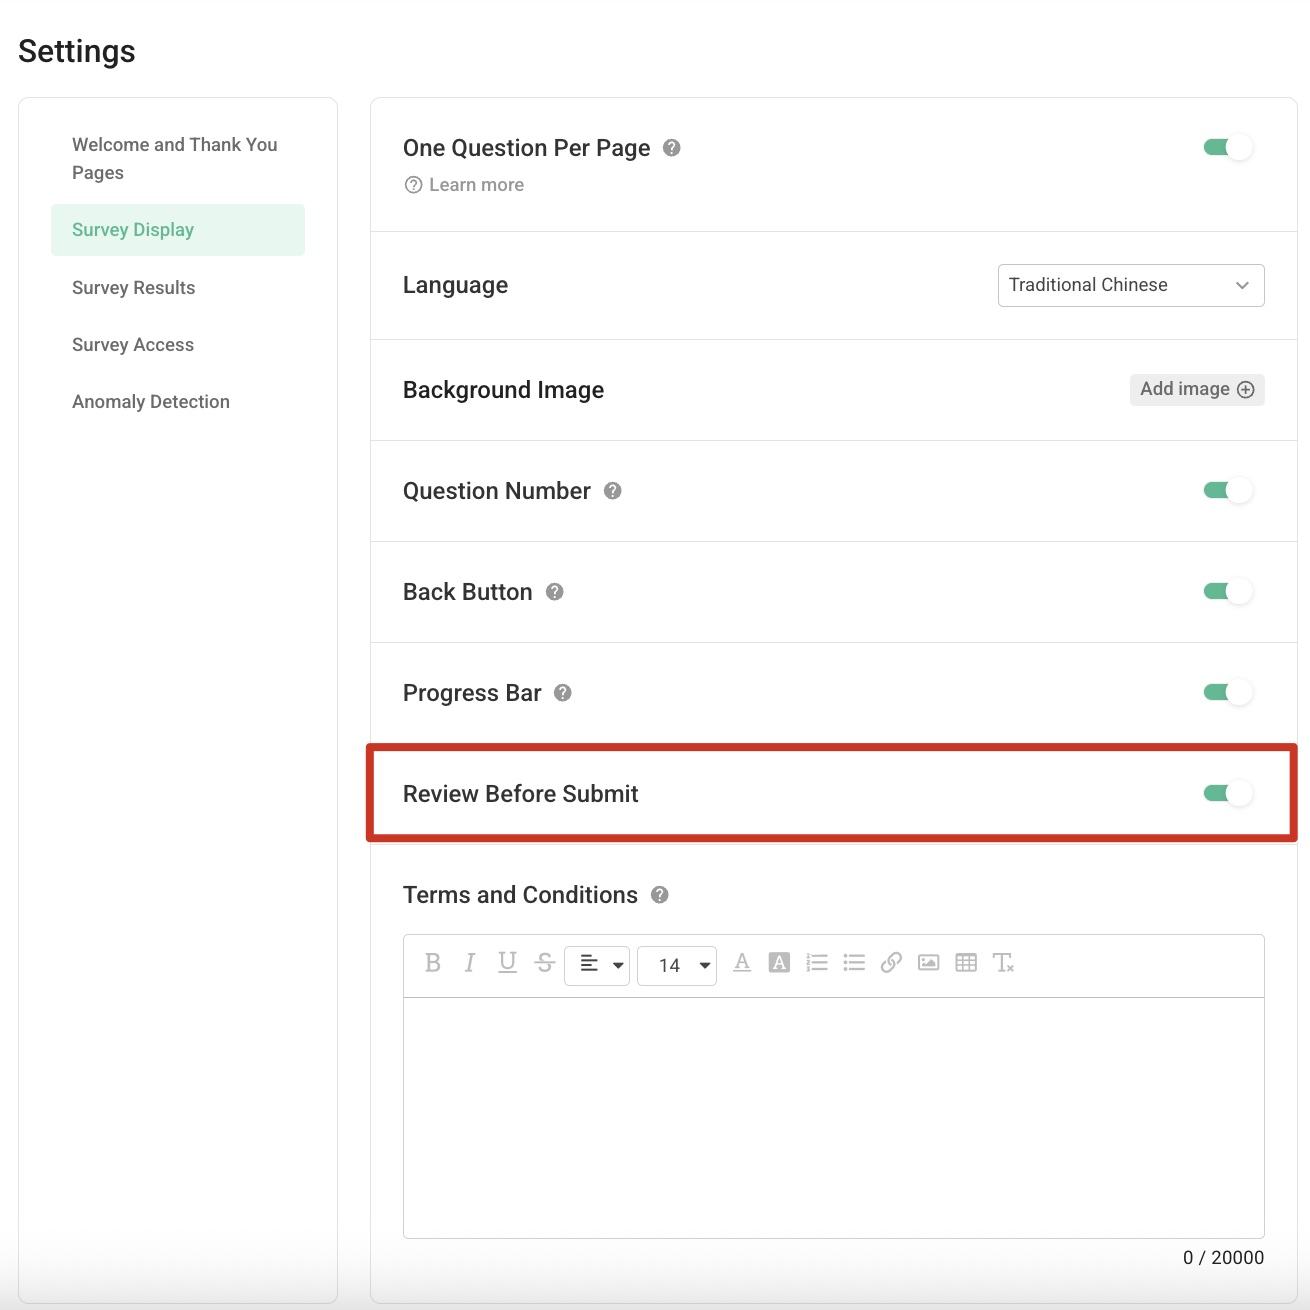
Task: Underline text in Terms editor
Action: pos(507,963)
